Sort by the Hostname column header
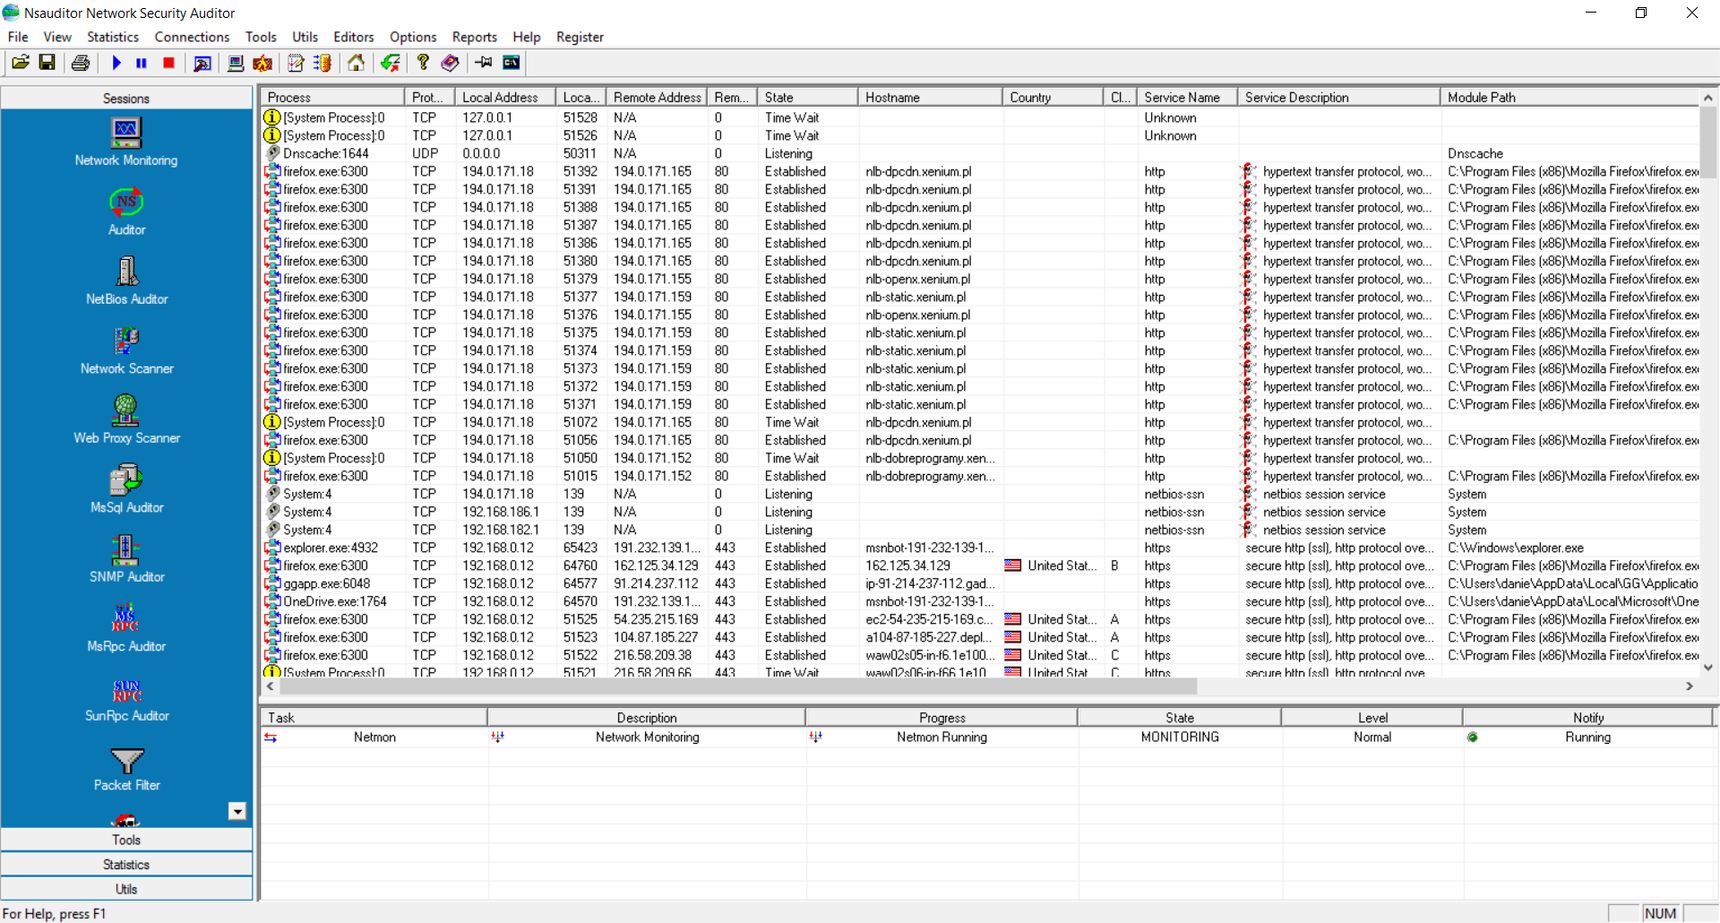 pos(931,97)
